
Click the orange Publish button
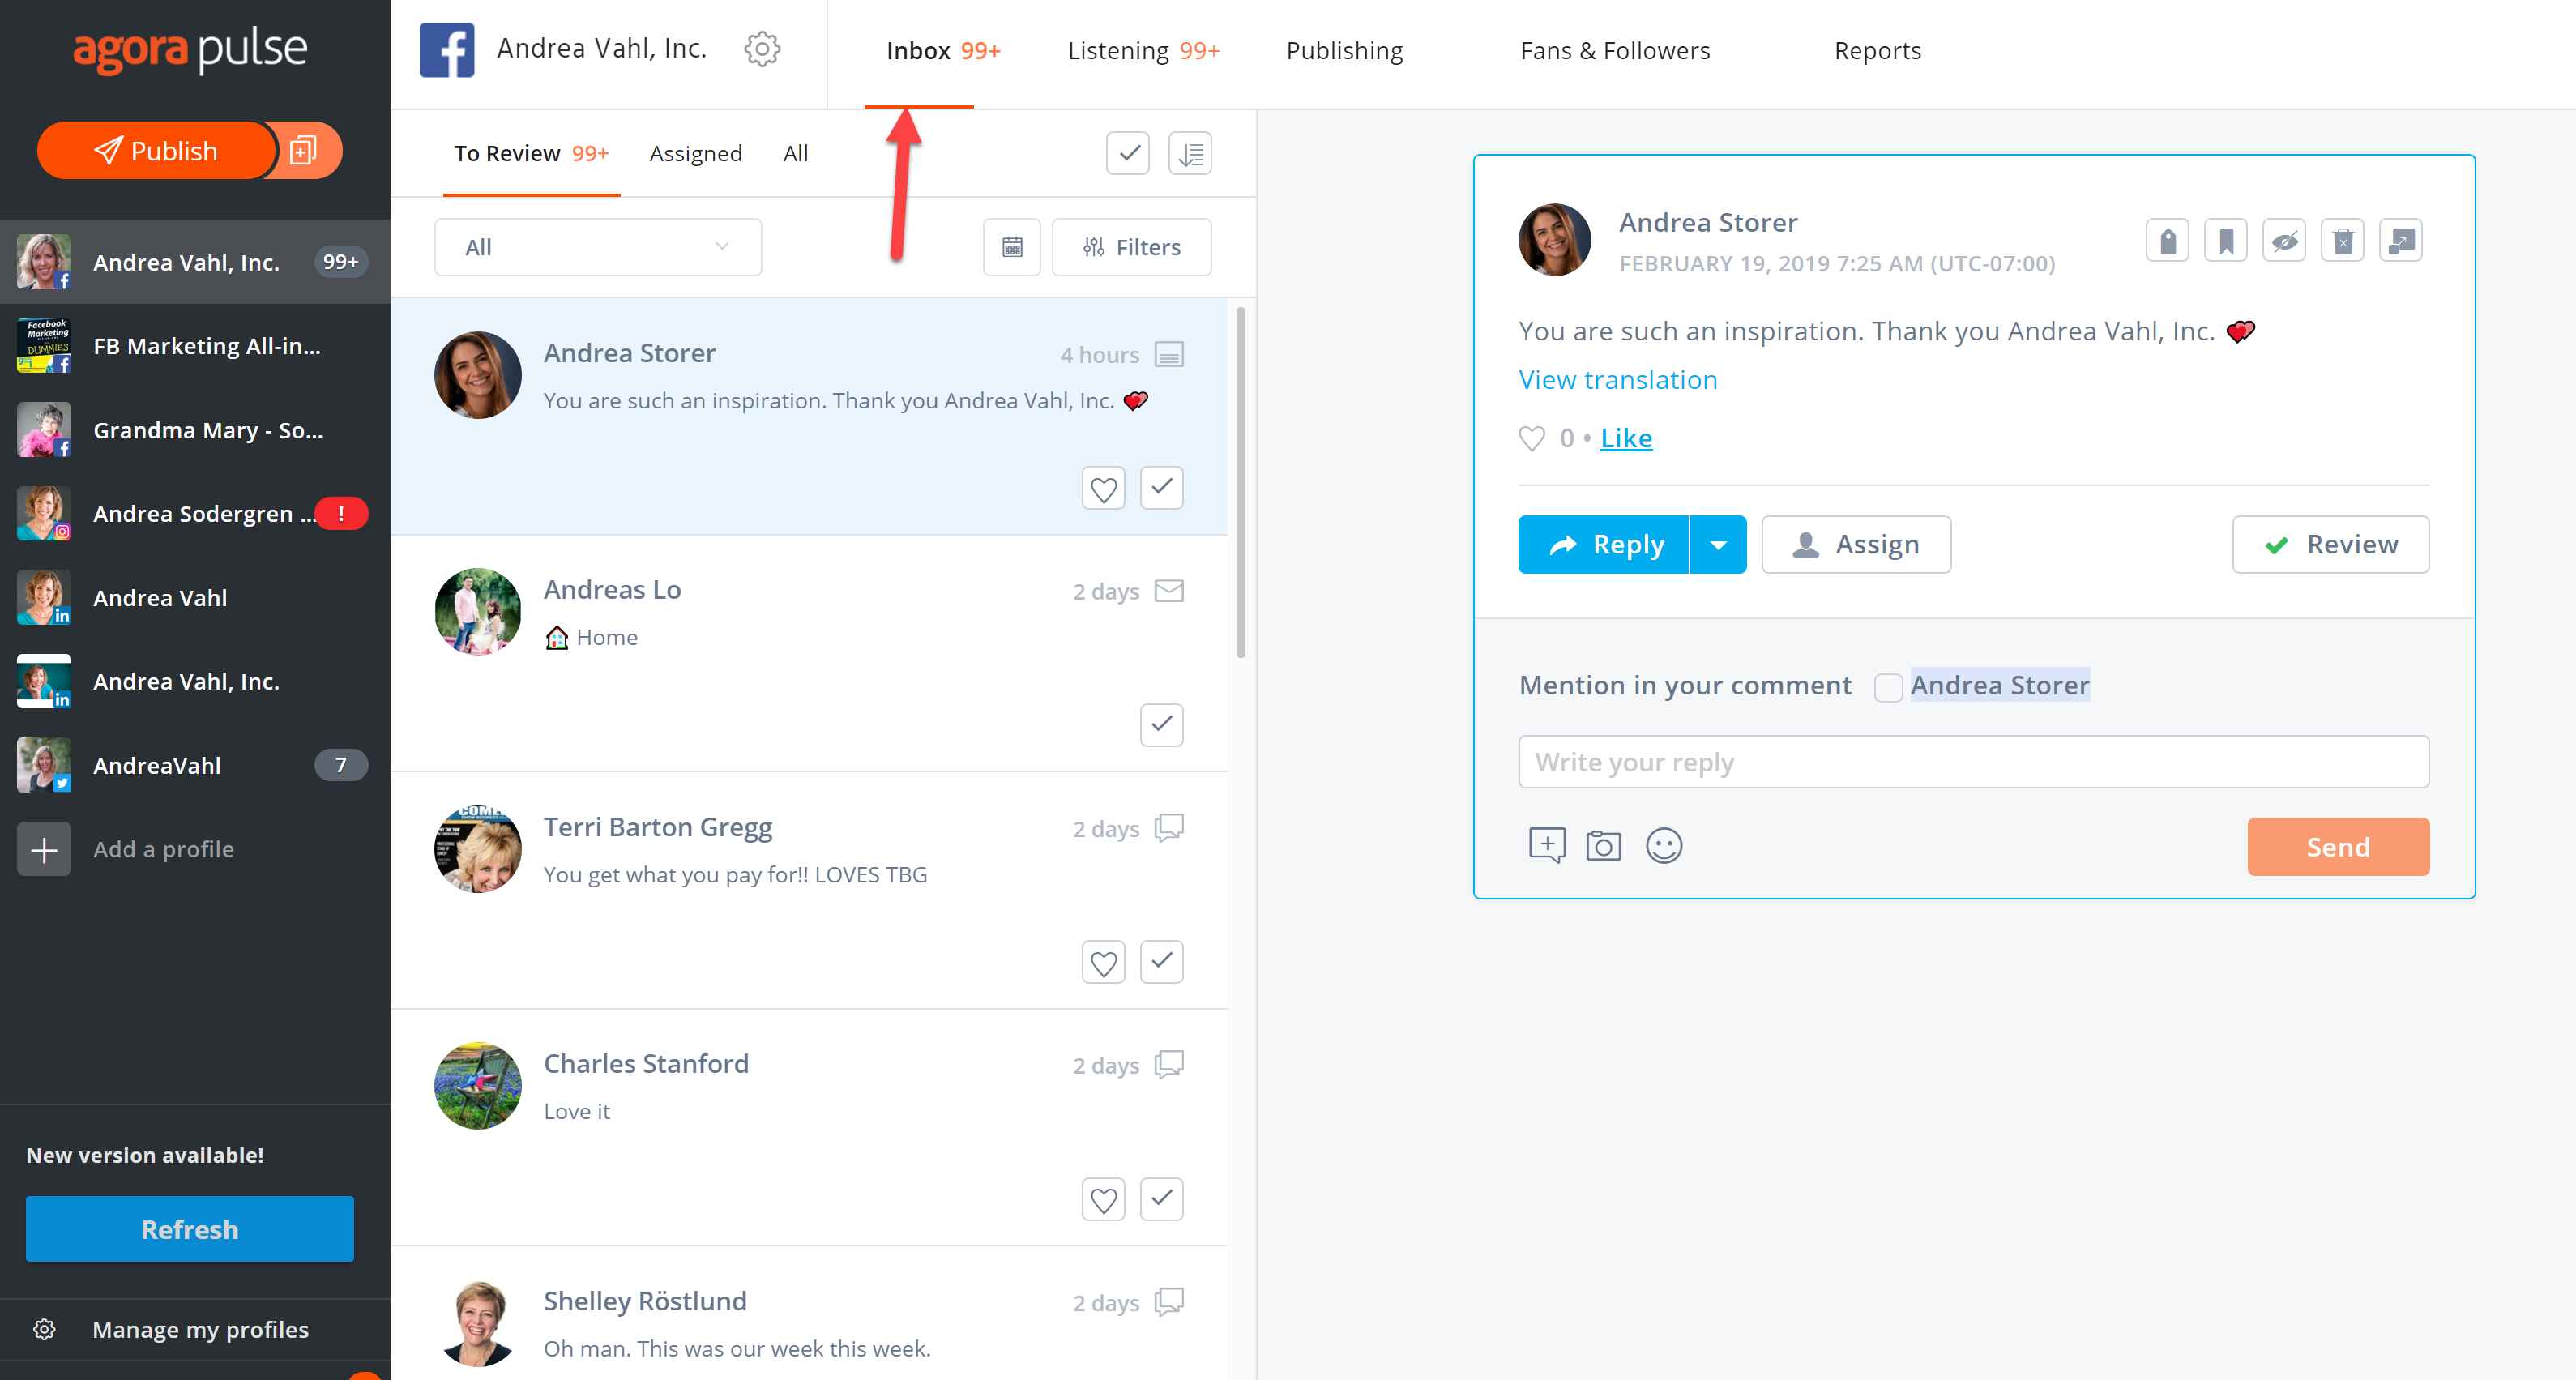(x=156, y=151)
